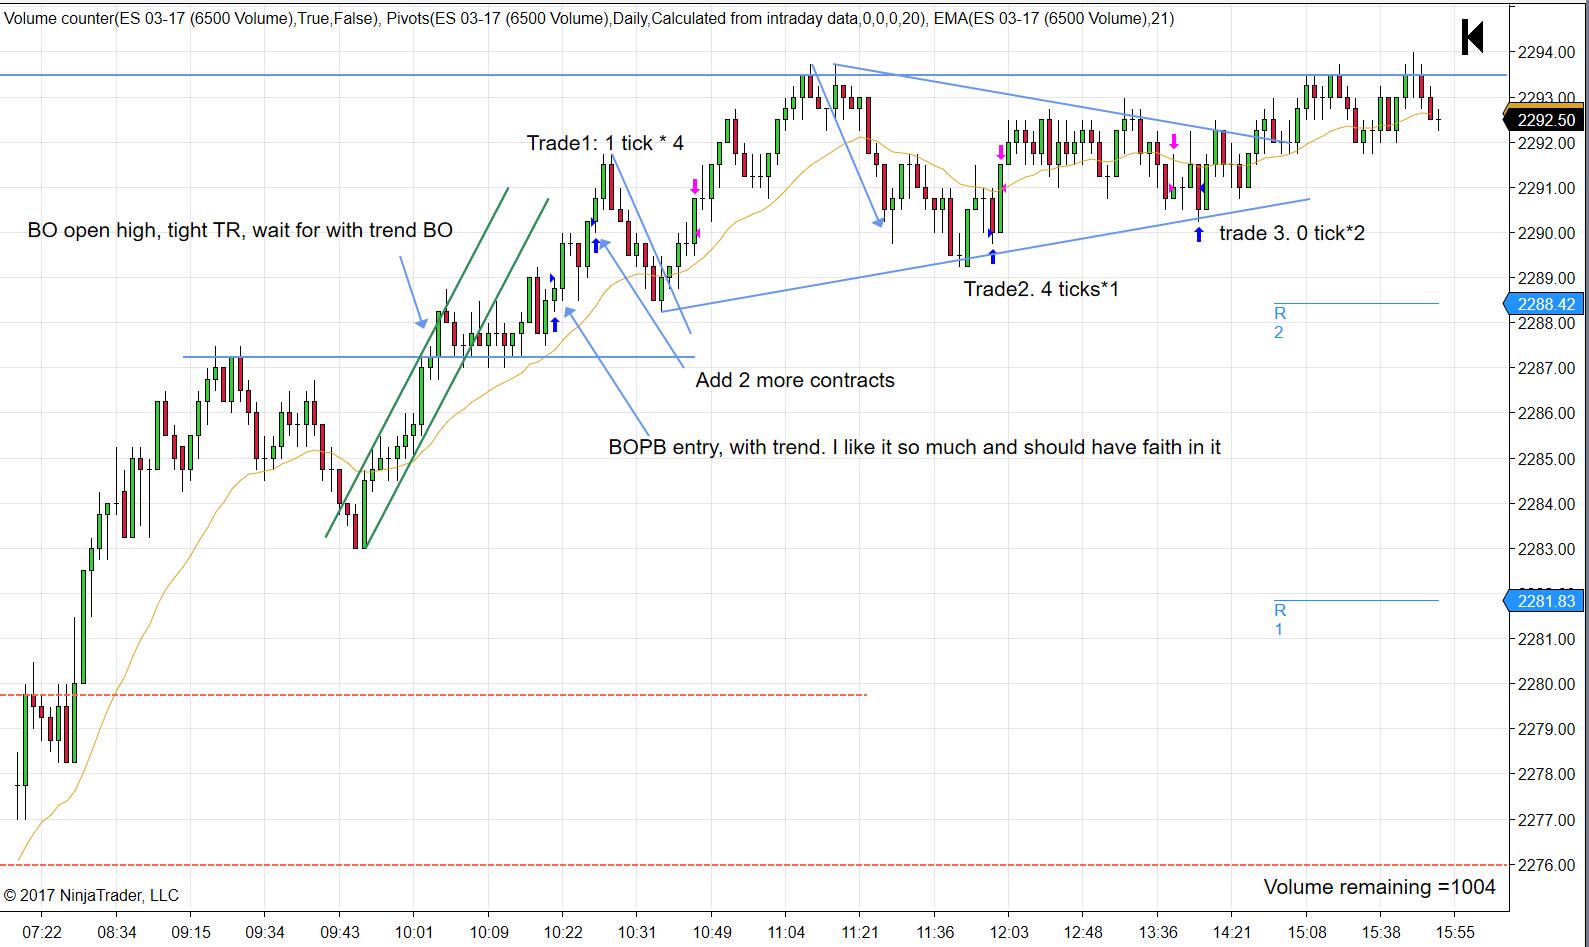Select the falling upper triangle trendline
This screenshot has width=1589, height=947.
point(1060,103)
